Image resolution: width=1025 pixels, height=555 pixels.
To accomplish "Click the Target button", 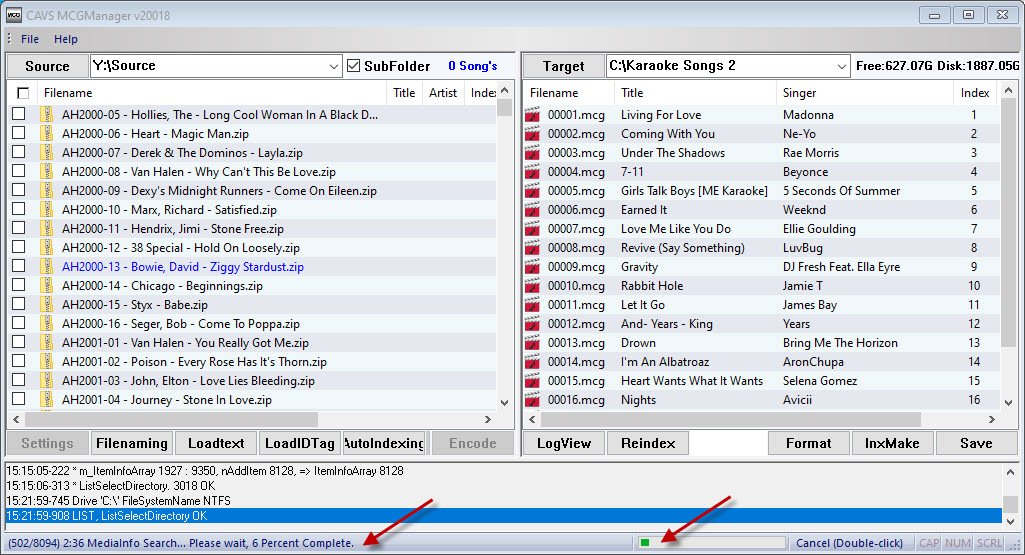I will click(563, 66).
